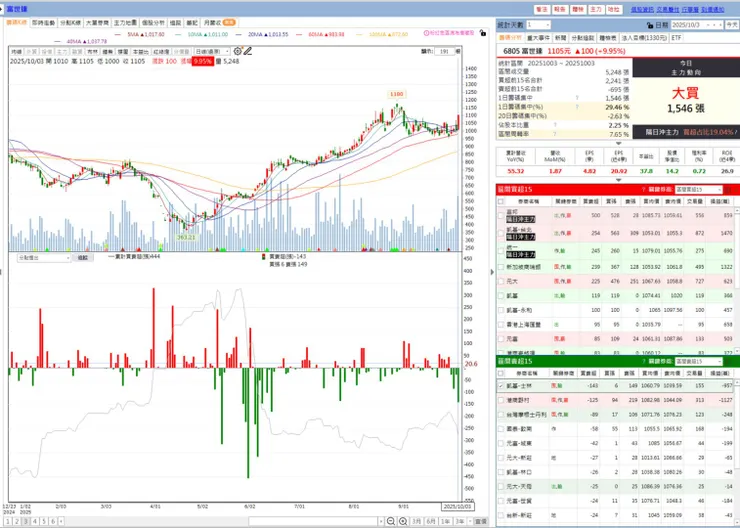Open the 分點進出 indicator dropdown

click(x=44, y=258)
